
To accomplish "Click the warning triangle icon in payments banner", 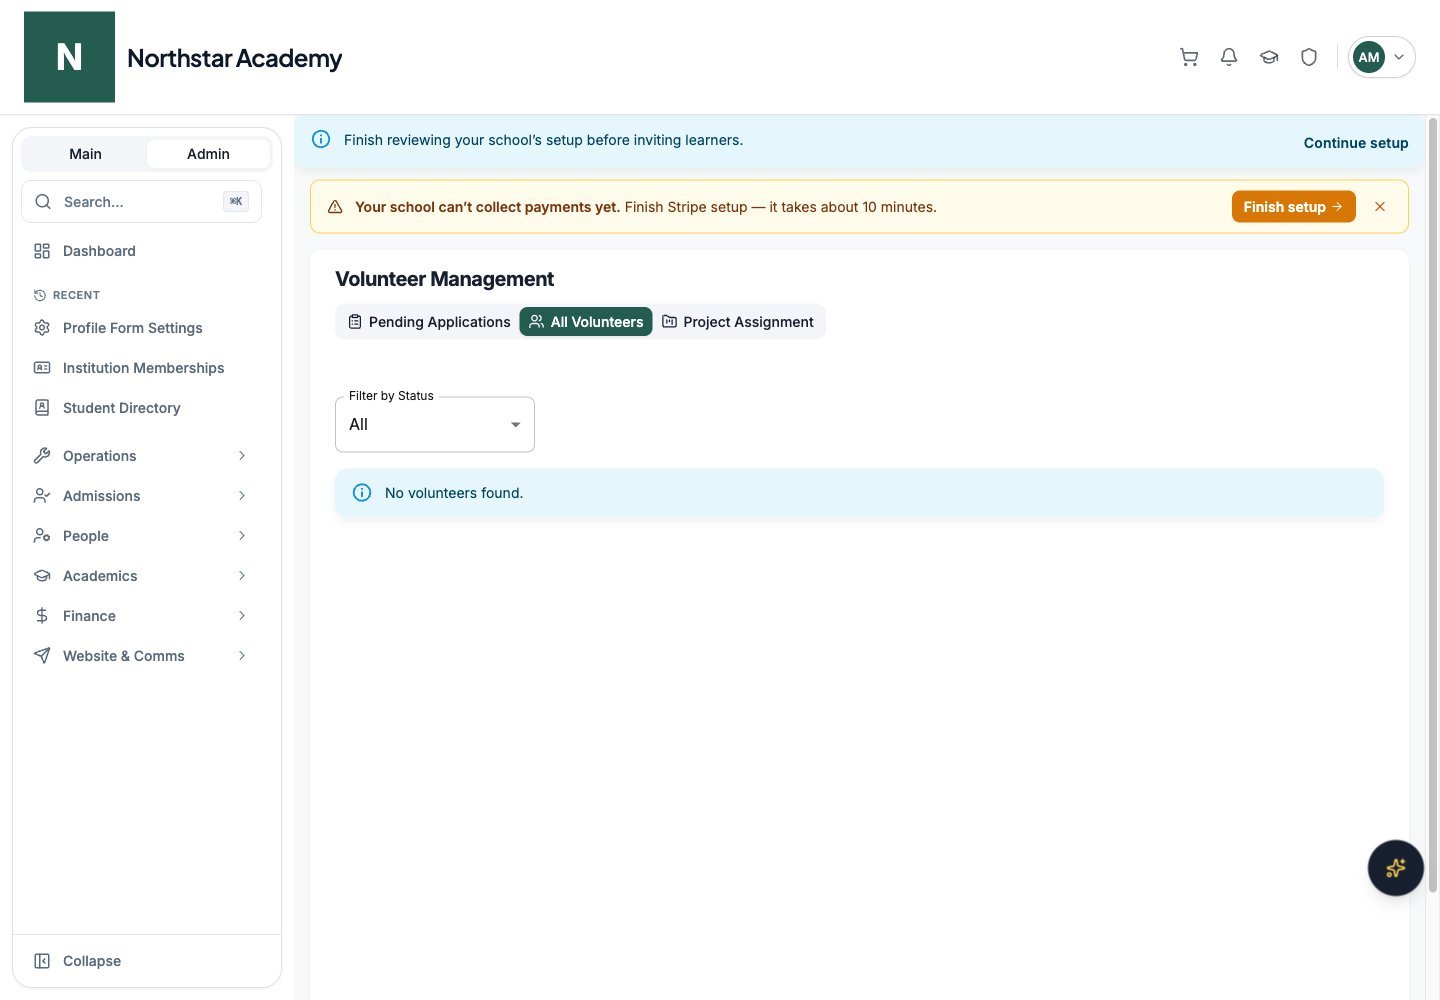I will pos(335,207).
